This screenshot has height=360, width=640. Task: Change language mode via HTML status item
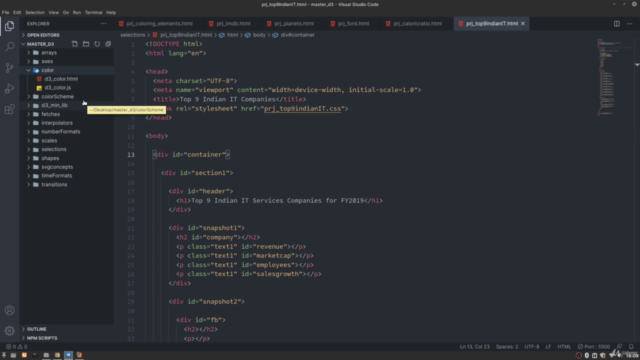(x=564, y=347)
